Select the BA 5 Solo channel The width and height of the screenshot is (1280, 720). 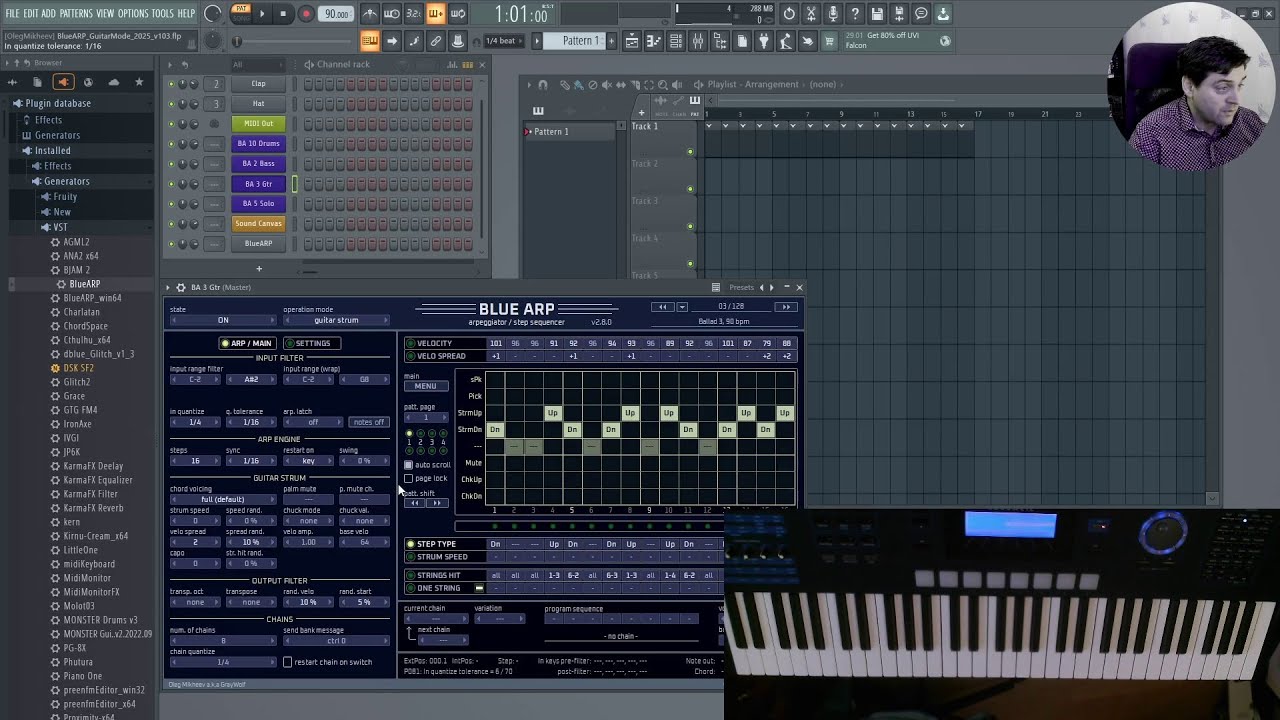[259, 203]
